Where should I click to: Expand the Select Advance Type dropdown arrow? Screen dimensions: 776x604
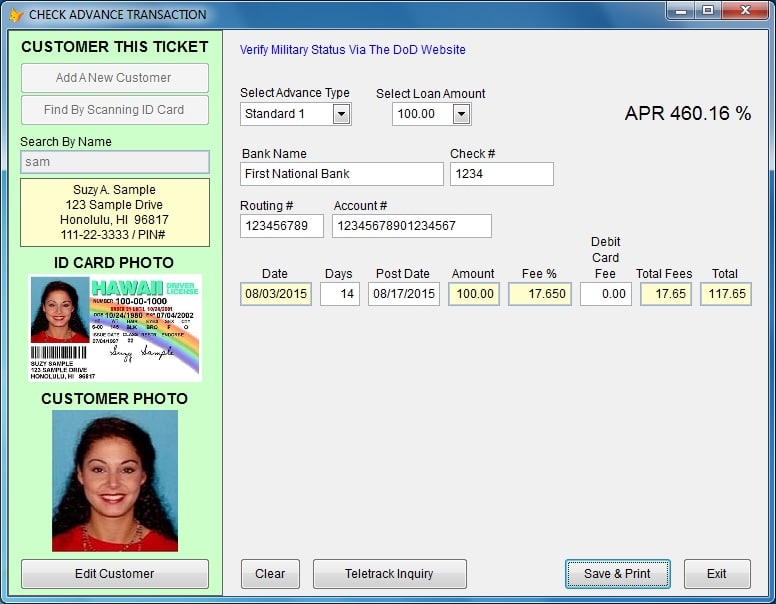(341, 114)
